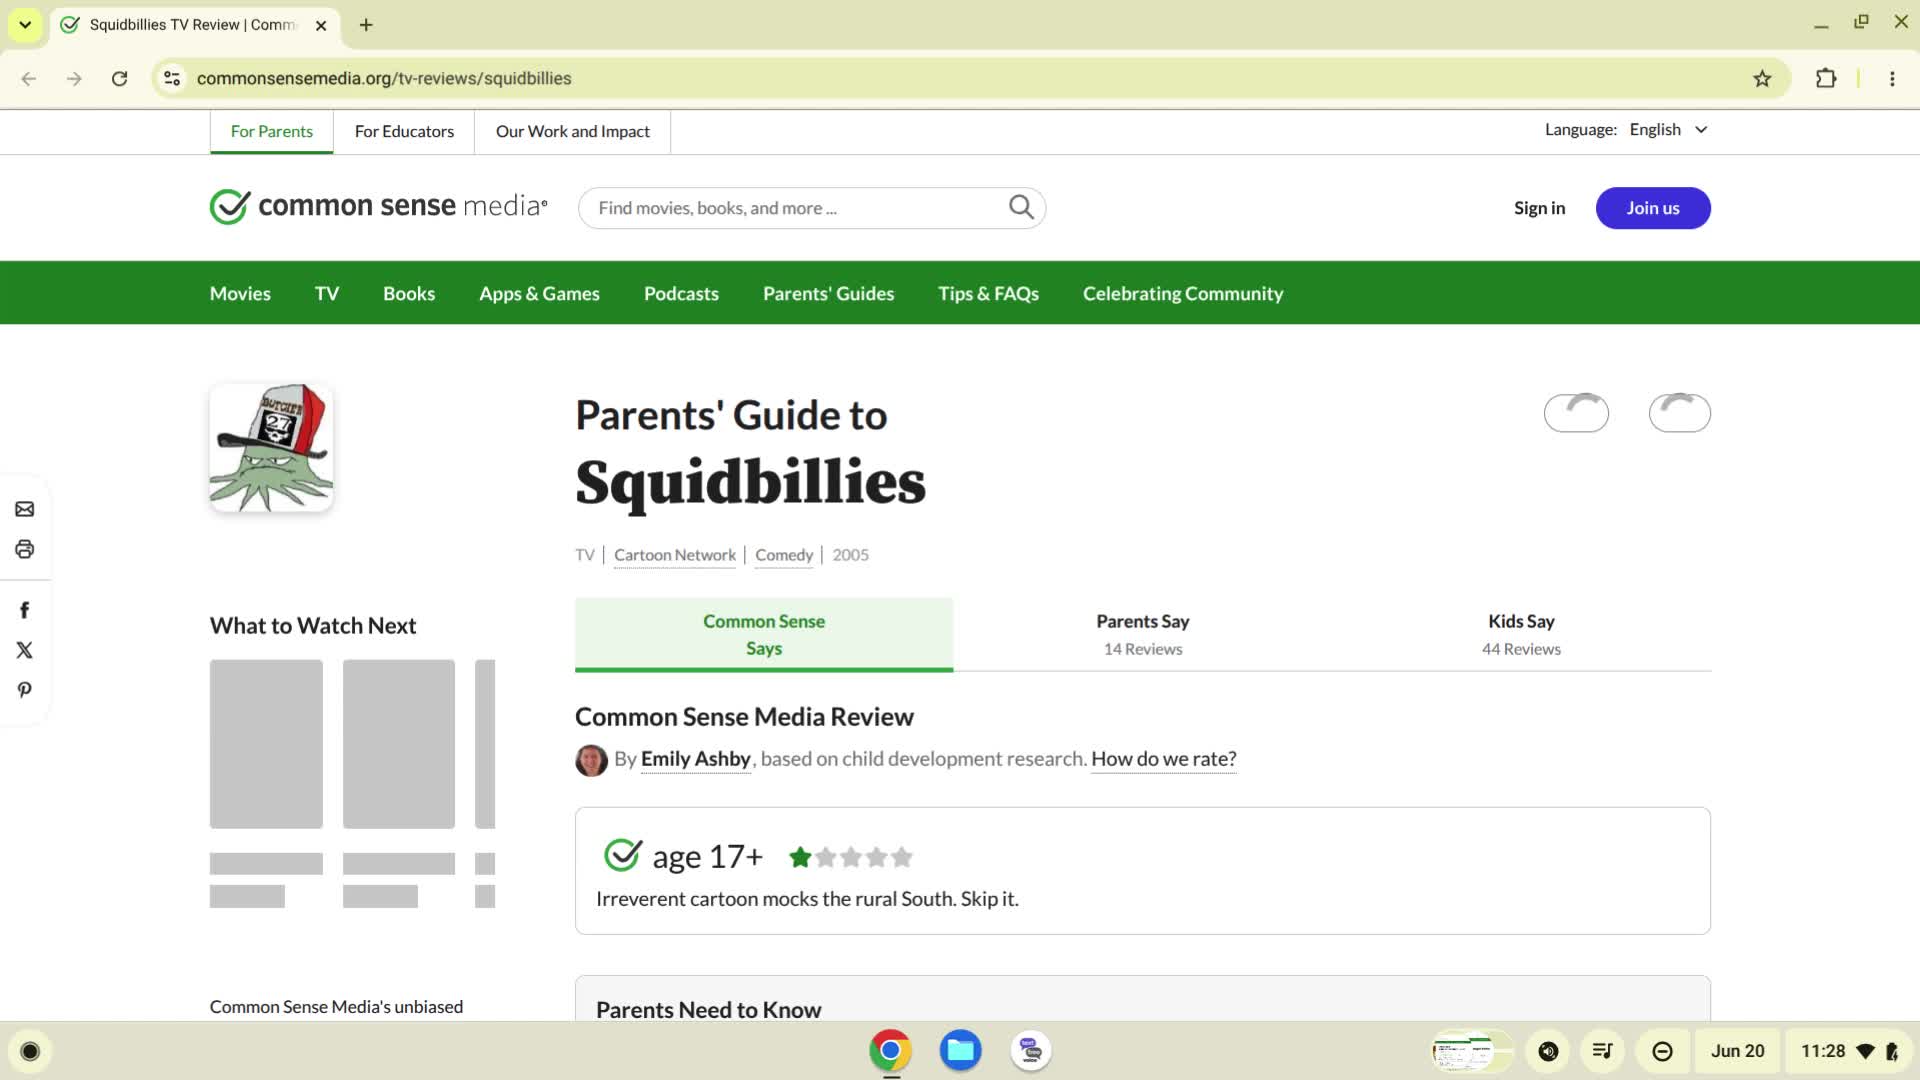Select the For Parents tab
Viewport: 1920px width, 1080px height.
pyautogui.click(x=271, y=132)
